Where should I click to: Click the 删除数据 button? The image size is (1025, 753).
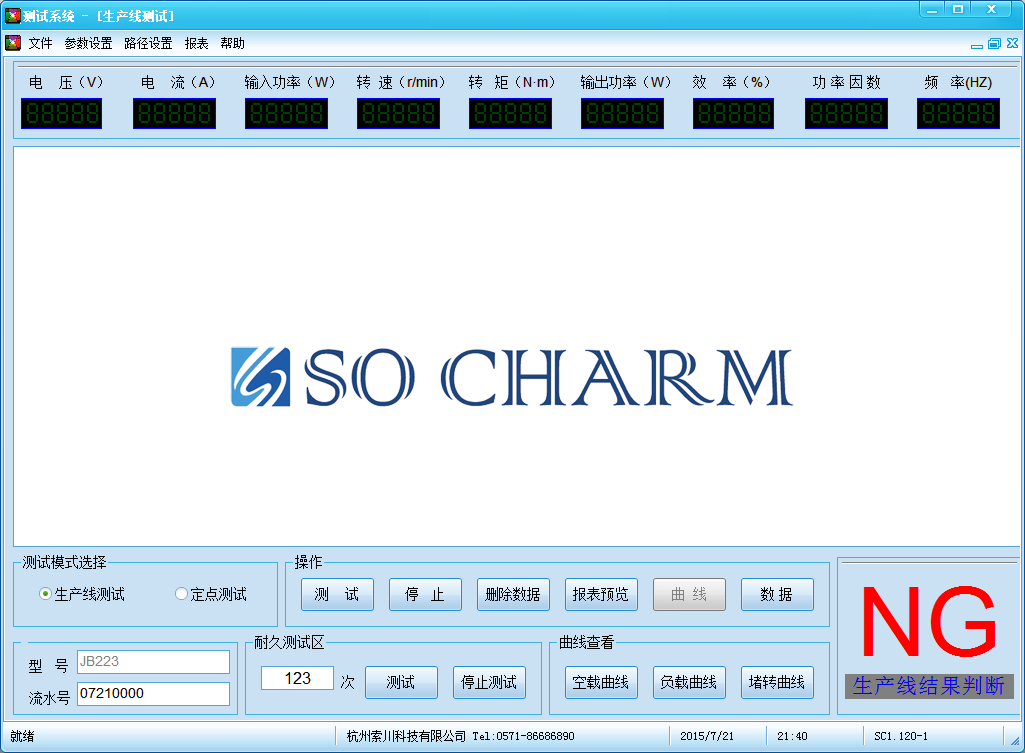513,594
